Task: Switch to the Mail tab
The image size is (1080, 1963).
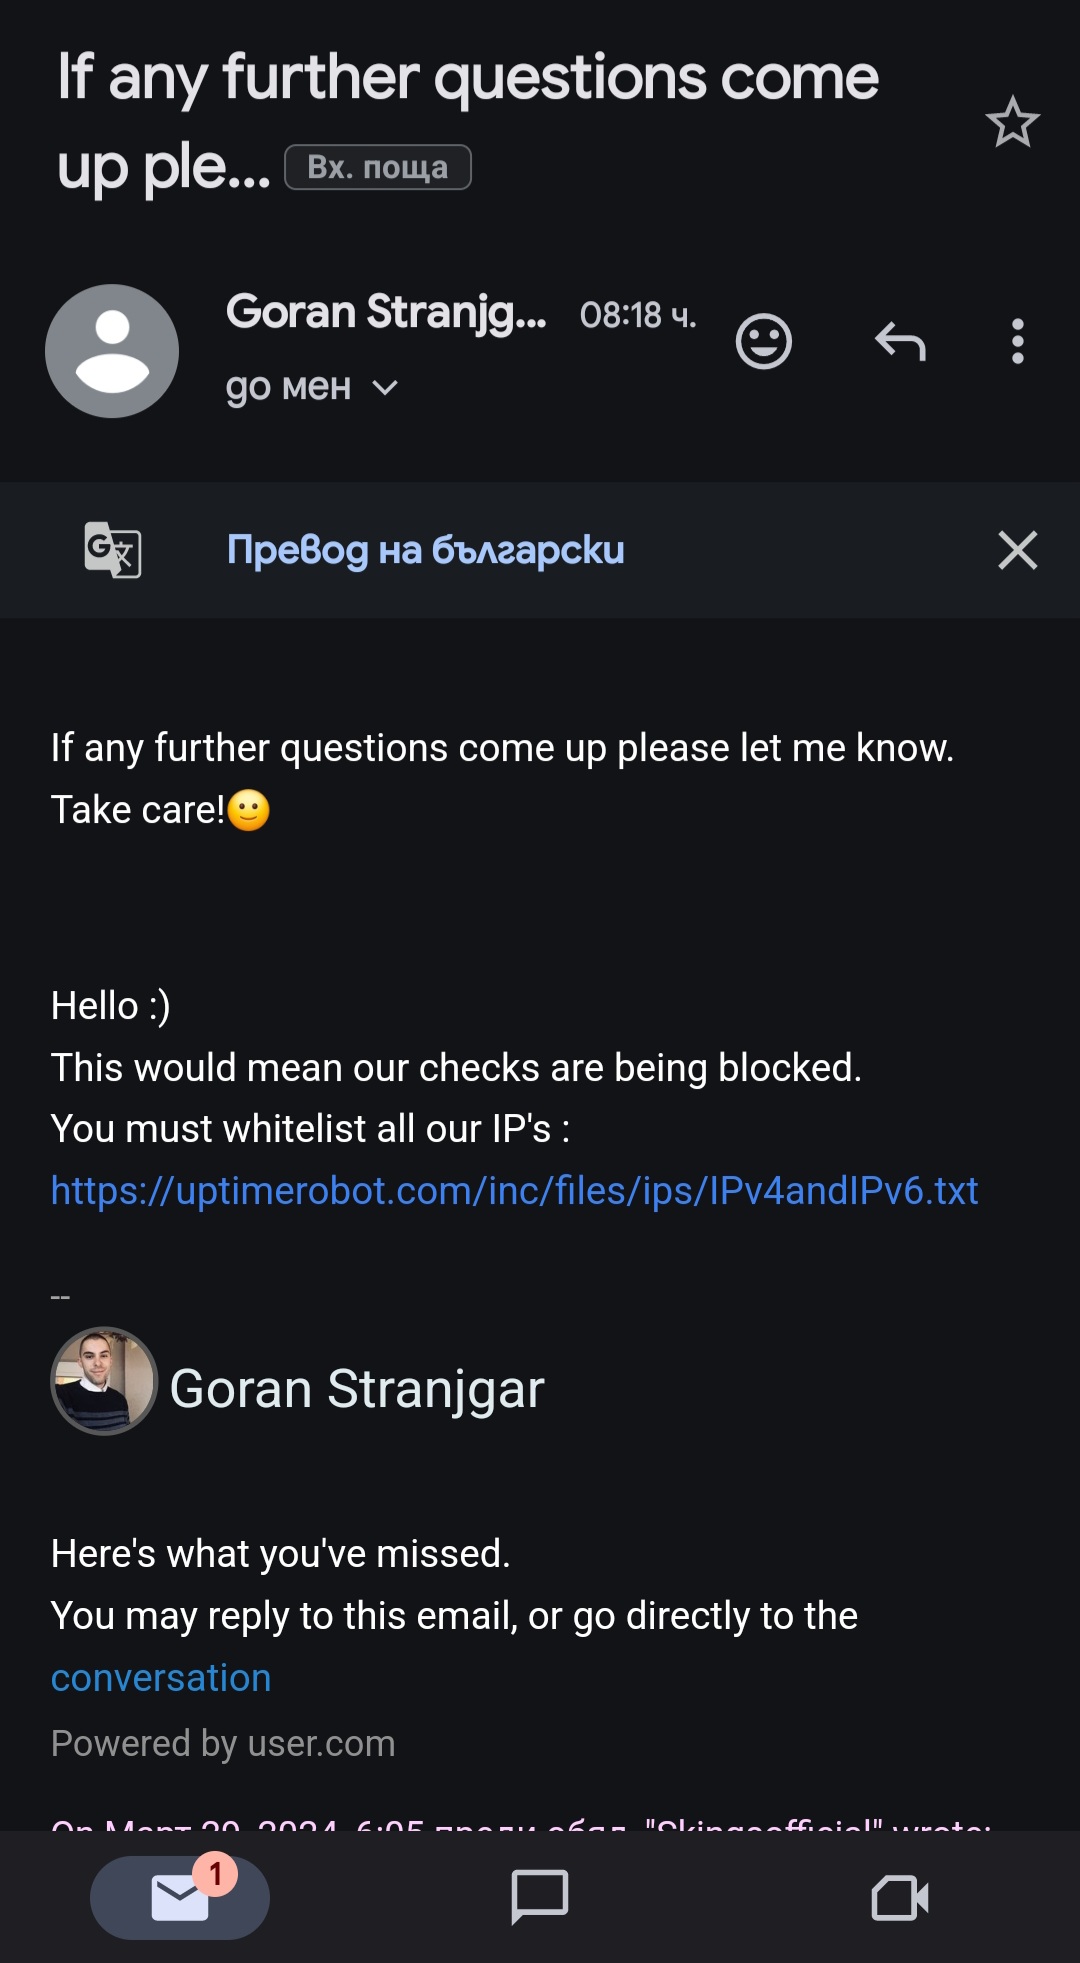Action: point(180,1897)
